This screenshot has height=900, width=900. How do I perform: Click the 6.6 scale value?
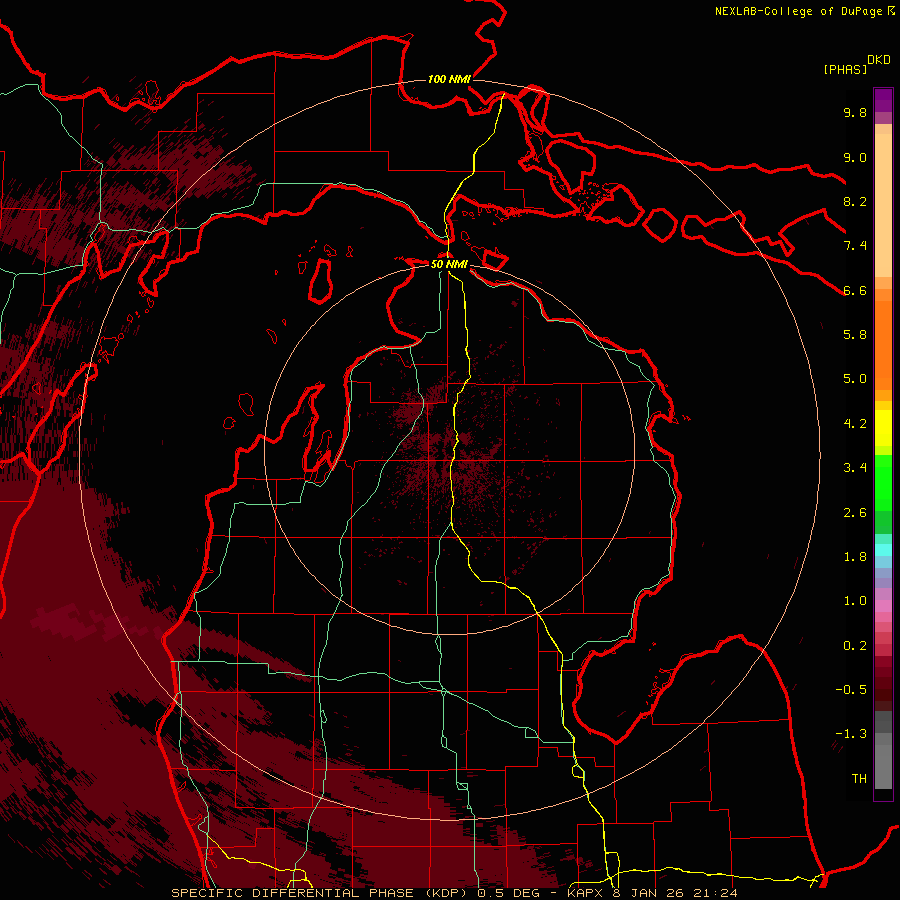855,290
